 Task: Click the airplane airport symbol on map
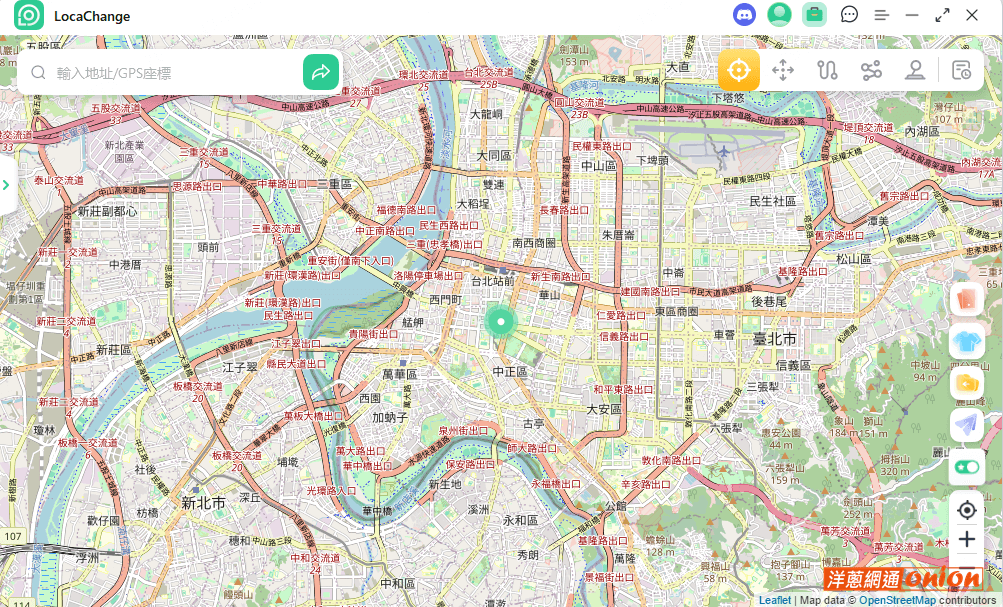point(723,152)
